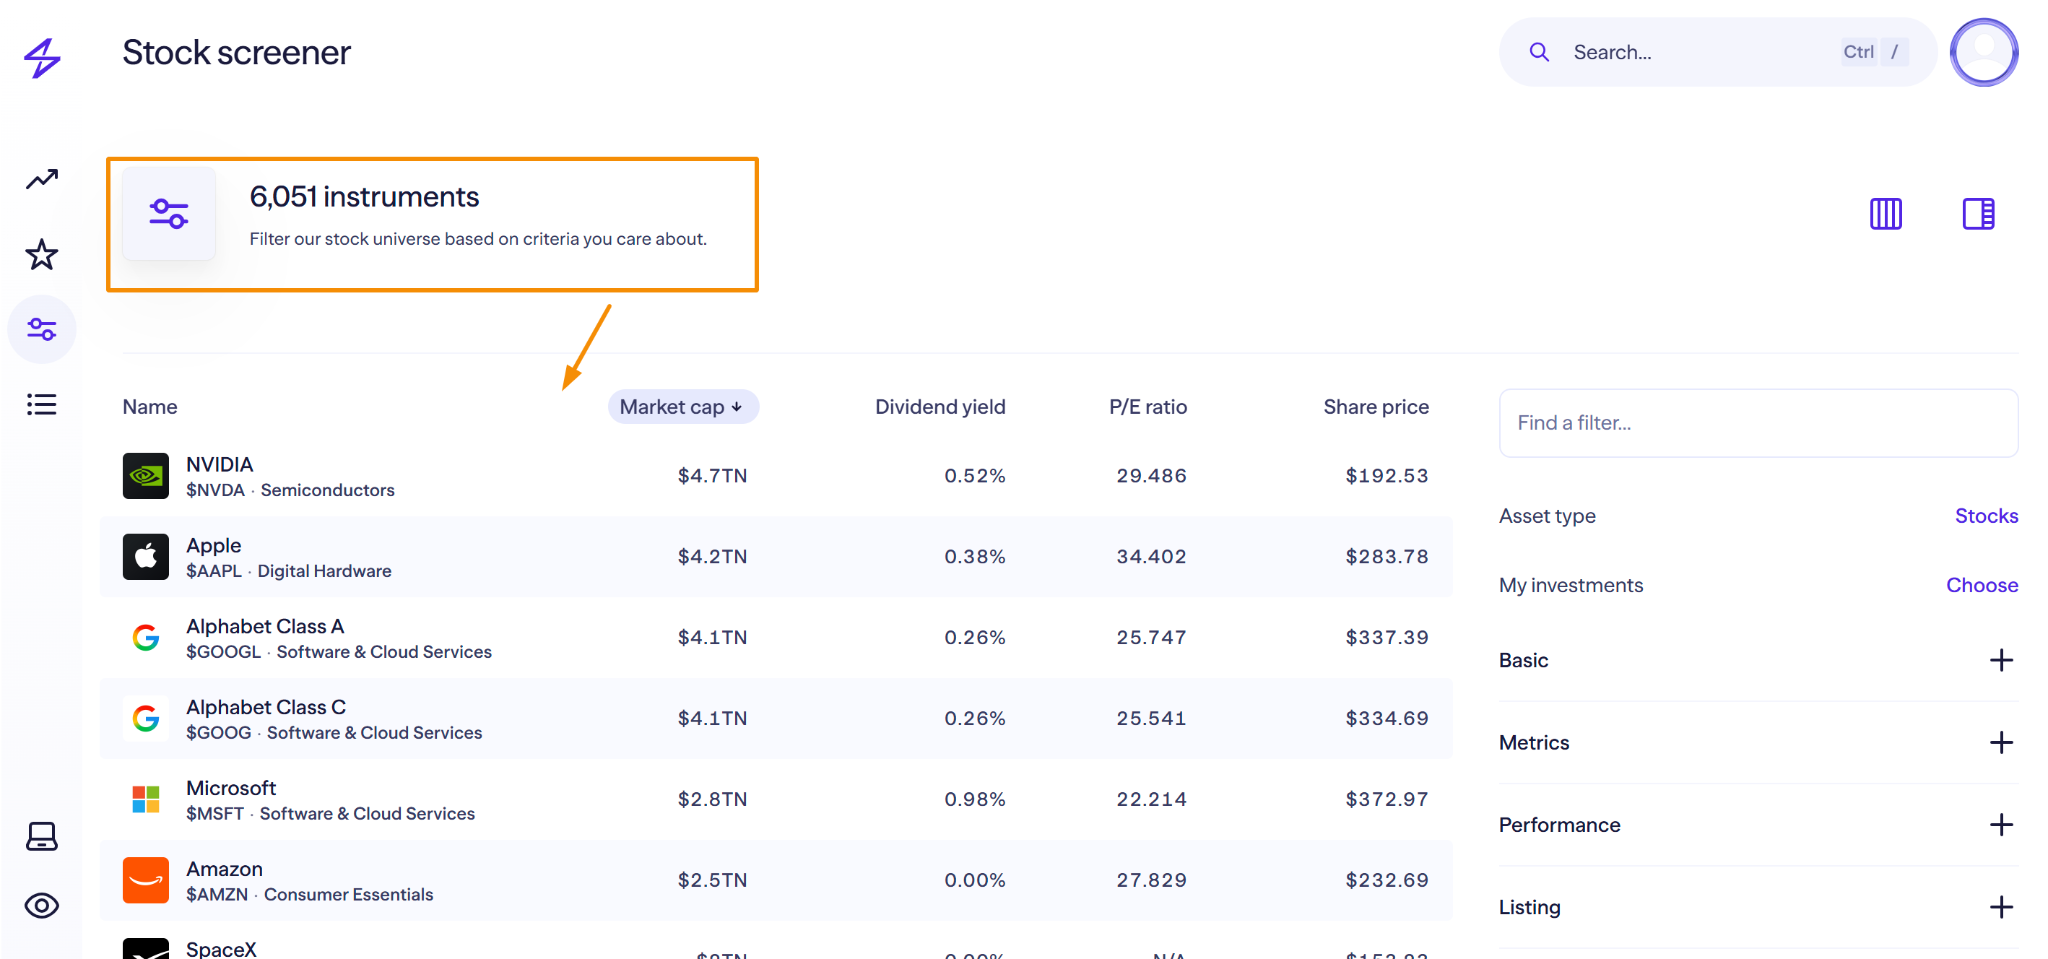The width and height of the screenshot is (2048, 959).
Task: Click Microsoft P/E ratio 22.214
Action: point(1152,800)
